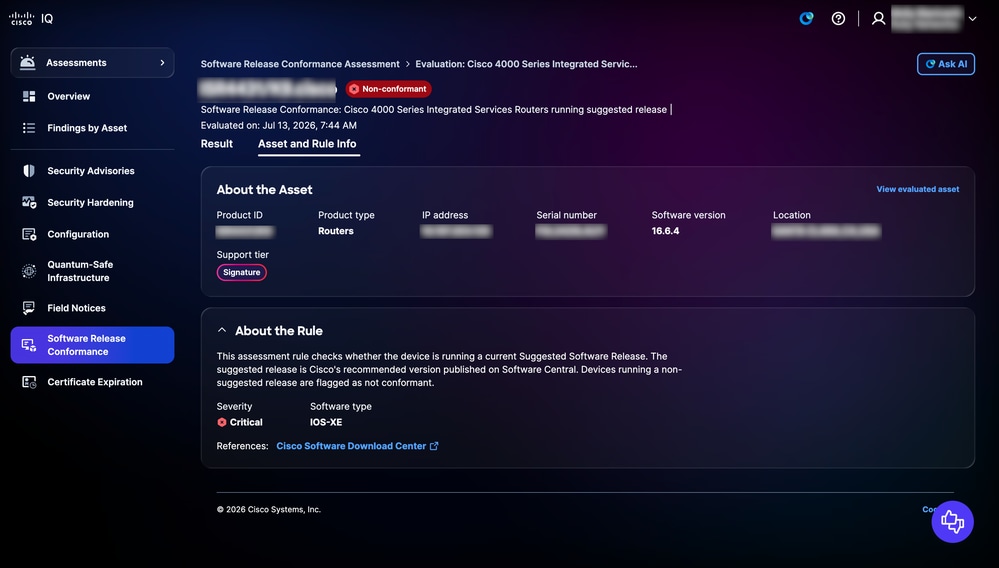999x568 pixels.
Task: Expand the user account dropdown chevron
Action: click(x=972, y=19)
